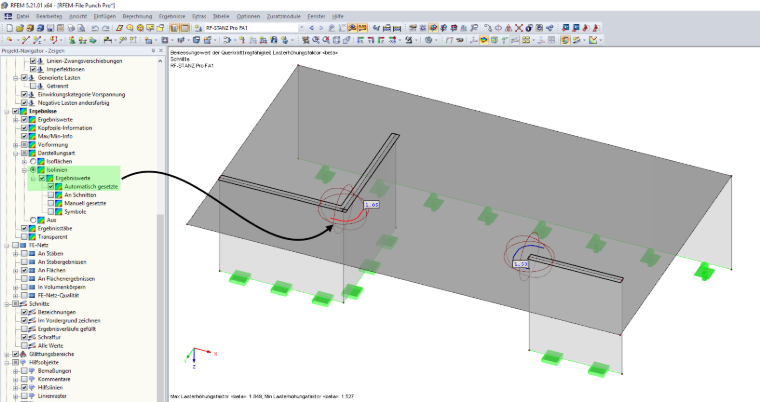This screenshot has width=760, height=402.
Task: Click the next-case right arrow icon
Action: coord(321,28)
